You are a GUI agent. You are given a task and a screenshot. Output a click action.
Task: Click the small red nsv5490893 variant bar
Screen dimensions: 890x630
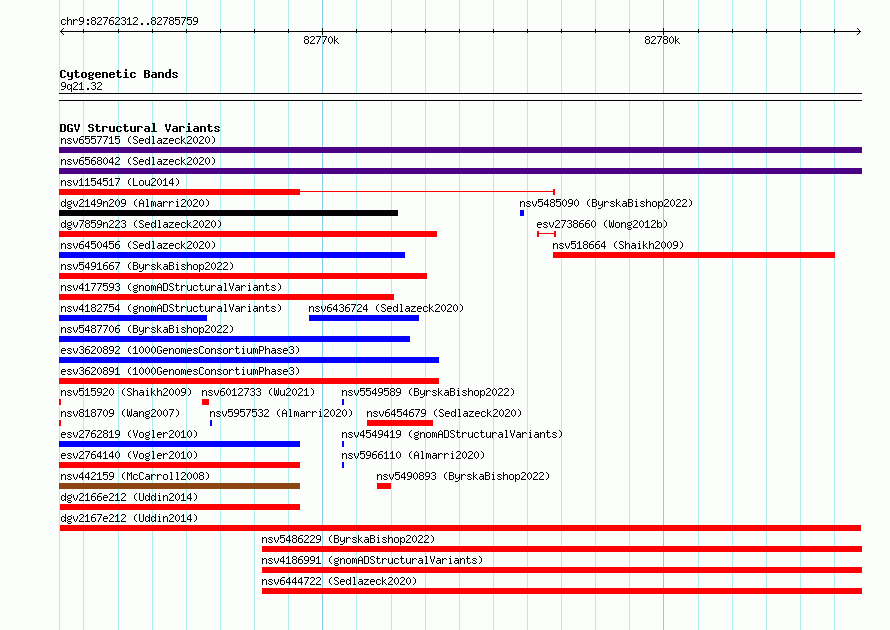tap(384, 486)
